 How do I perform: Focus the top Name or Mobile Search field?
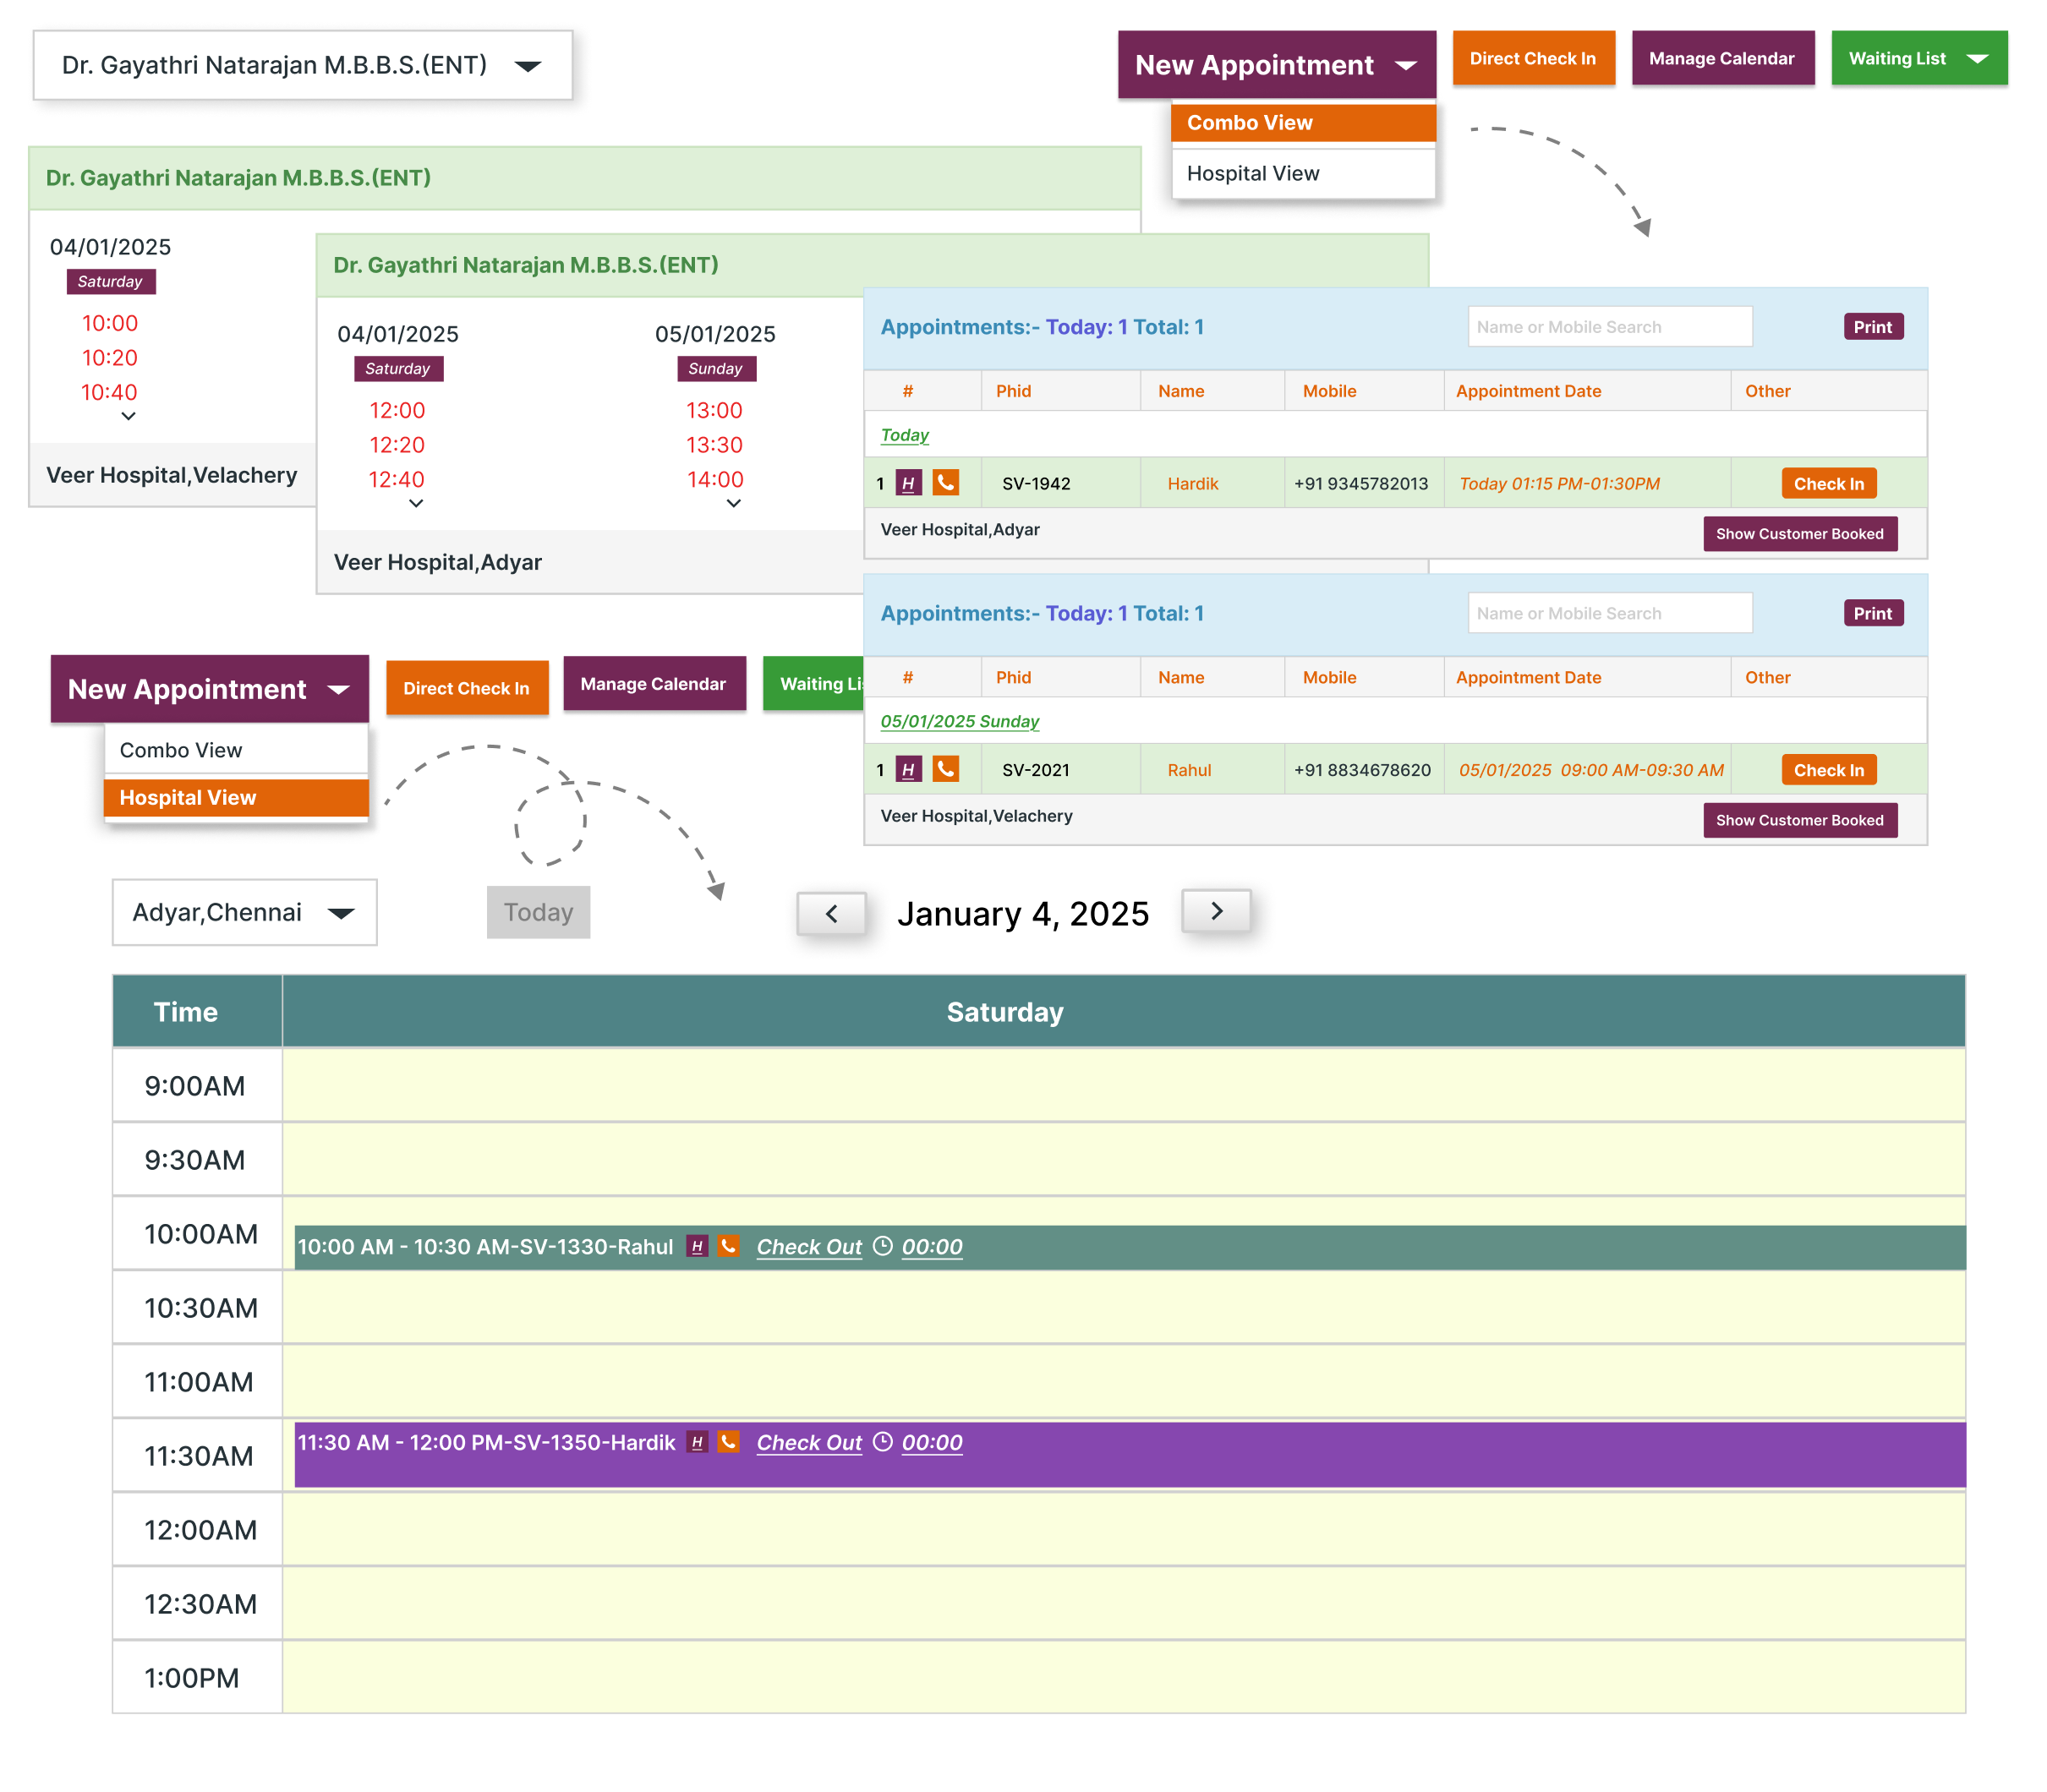tap(1609, 327)
